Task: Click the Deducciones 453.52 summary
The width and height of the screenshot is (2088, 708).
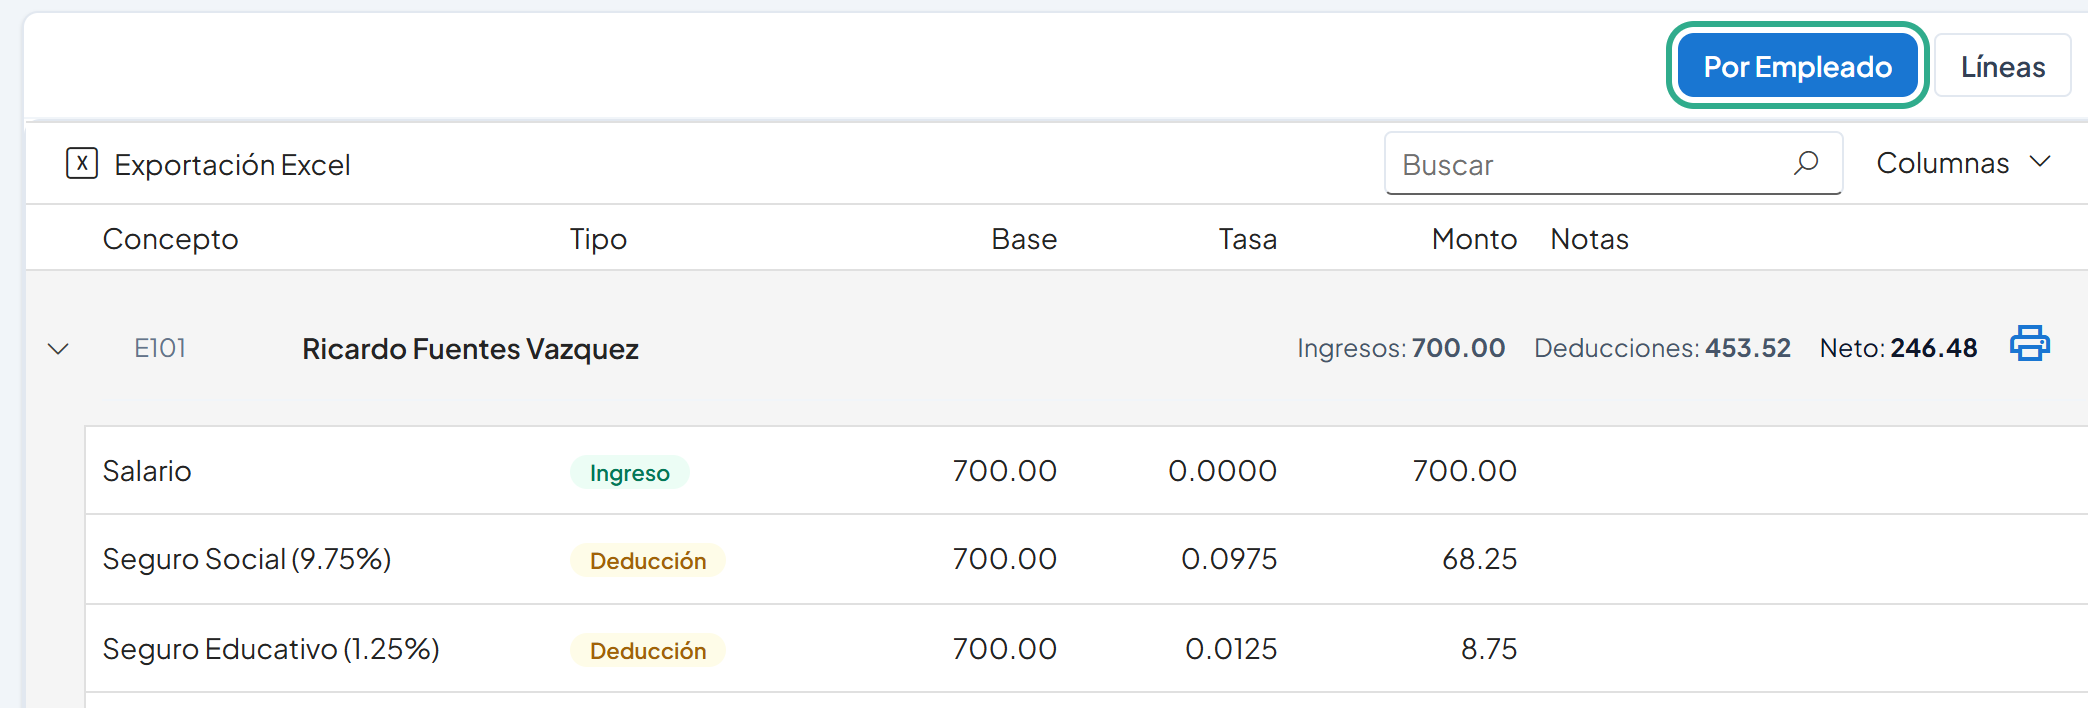Action: click(1662, 348)
